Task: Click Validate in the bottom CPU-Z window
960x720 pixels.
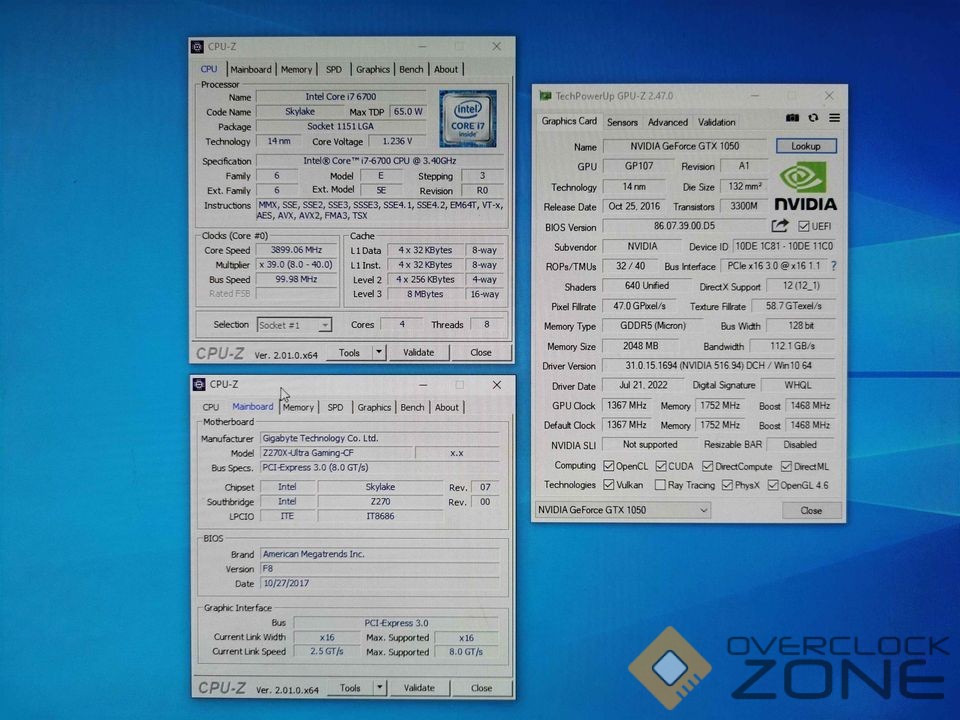Action: tap(419, 688)
